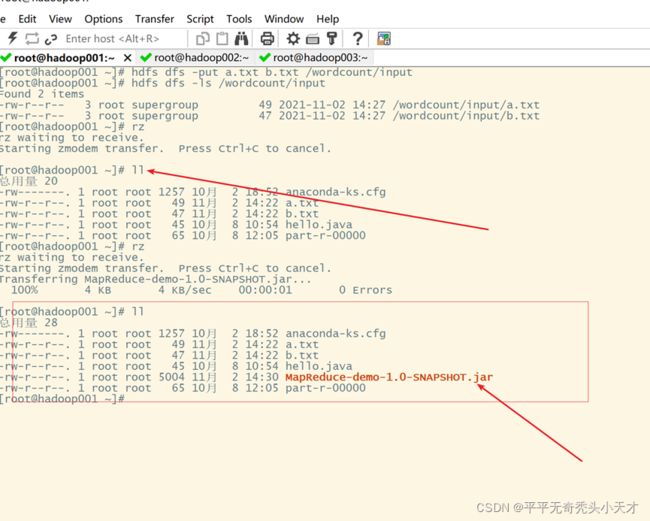Click the Disconnect chain-link toolbar icon
This screenshot has height=521, width=650.
point(51,39)
